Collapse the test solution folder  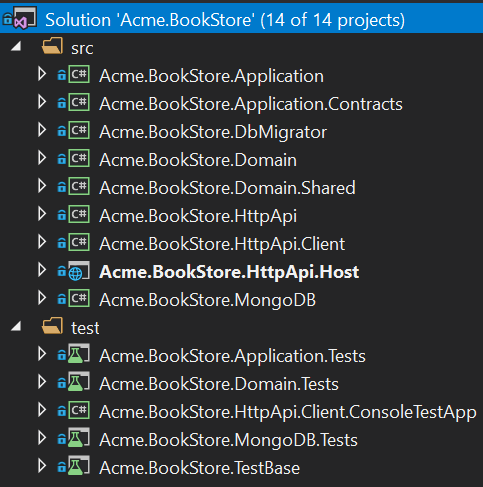(16, 326)
